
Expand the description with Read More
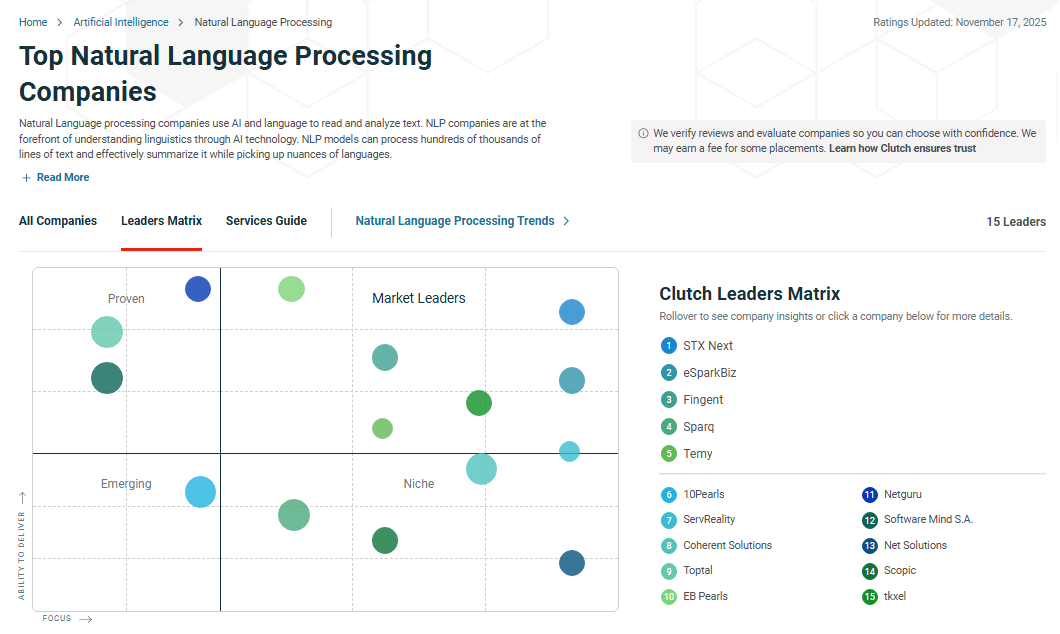[x=55, y=178]
